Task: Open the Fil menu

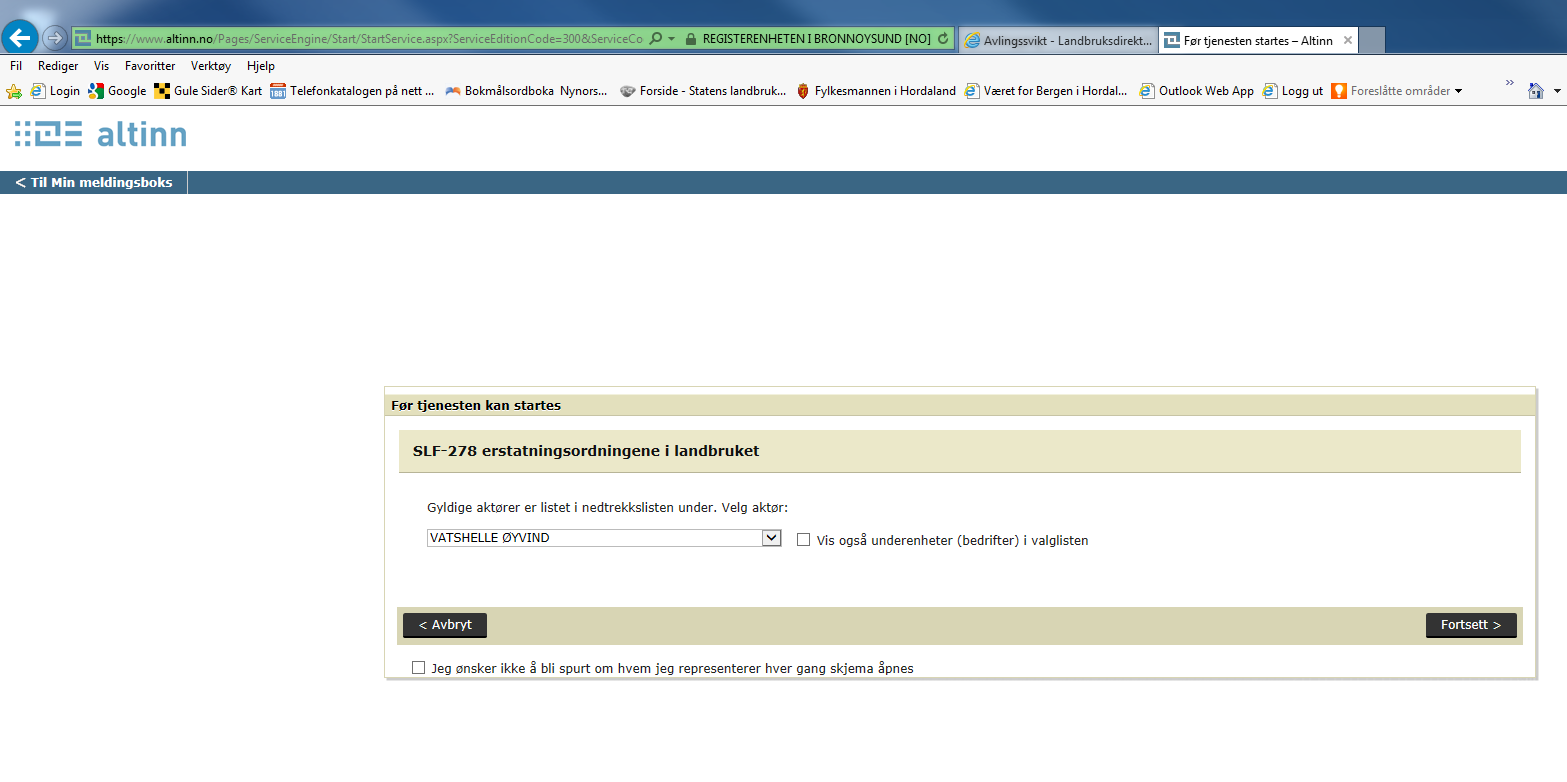Action: 16,65
